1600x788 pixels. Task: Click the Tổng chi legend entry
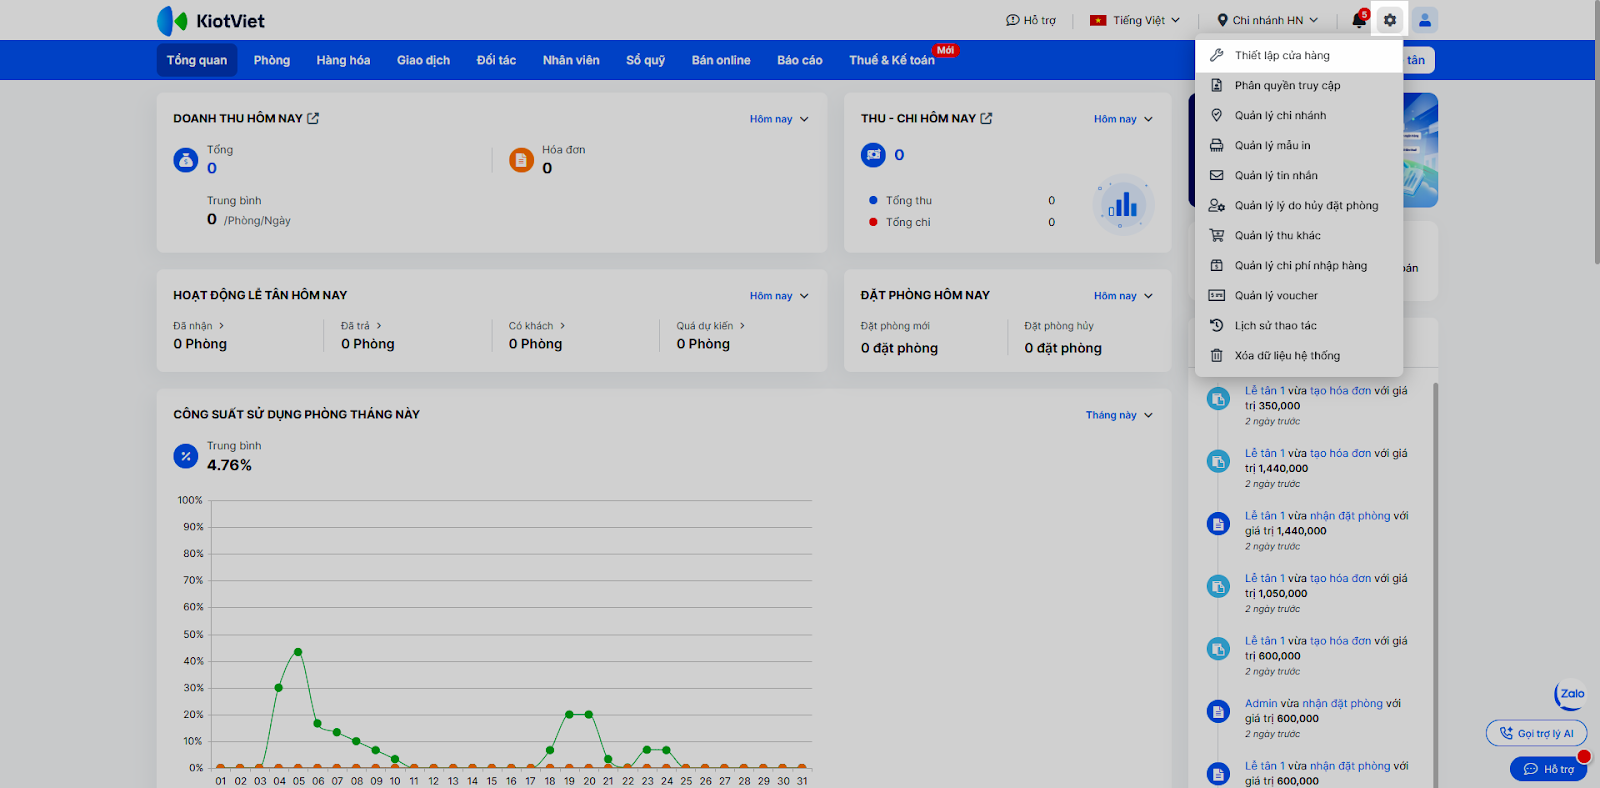pyautogui.click(x=899, y=222)
